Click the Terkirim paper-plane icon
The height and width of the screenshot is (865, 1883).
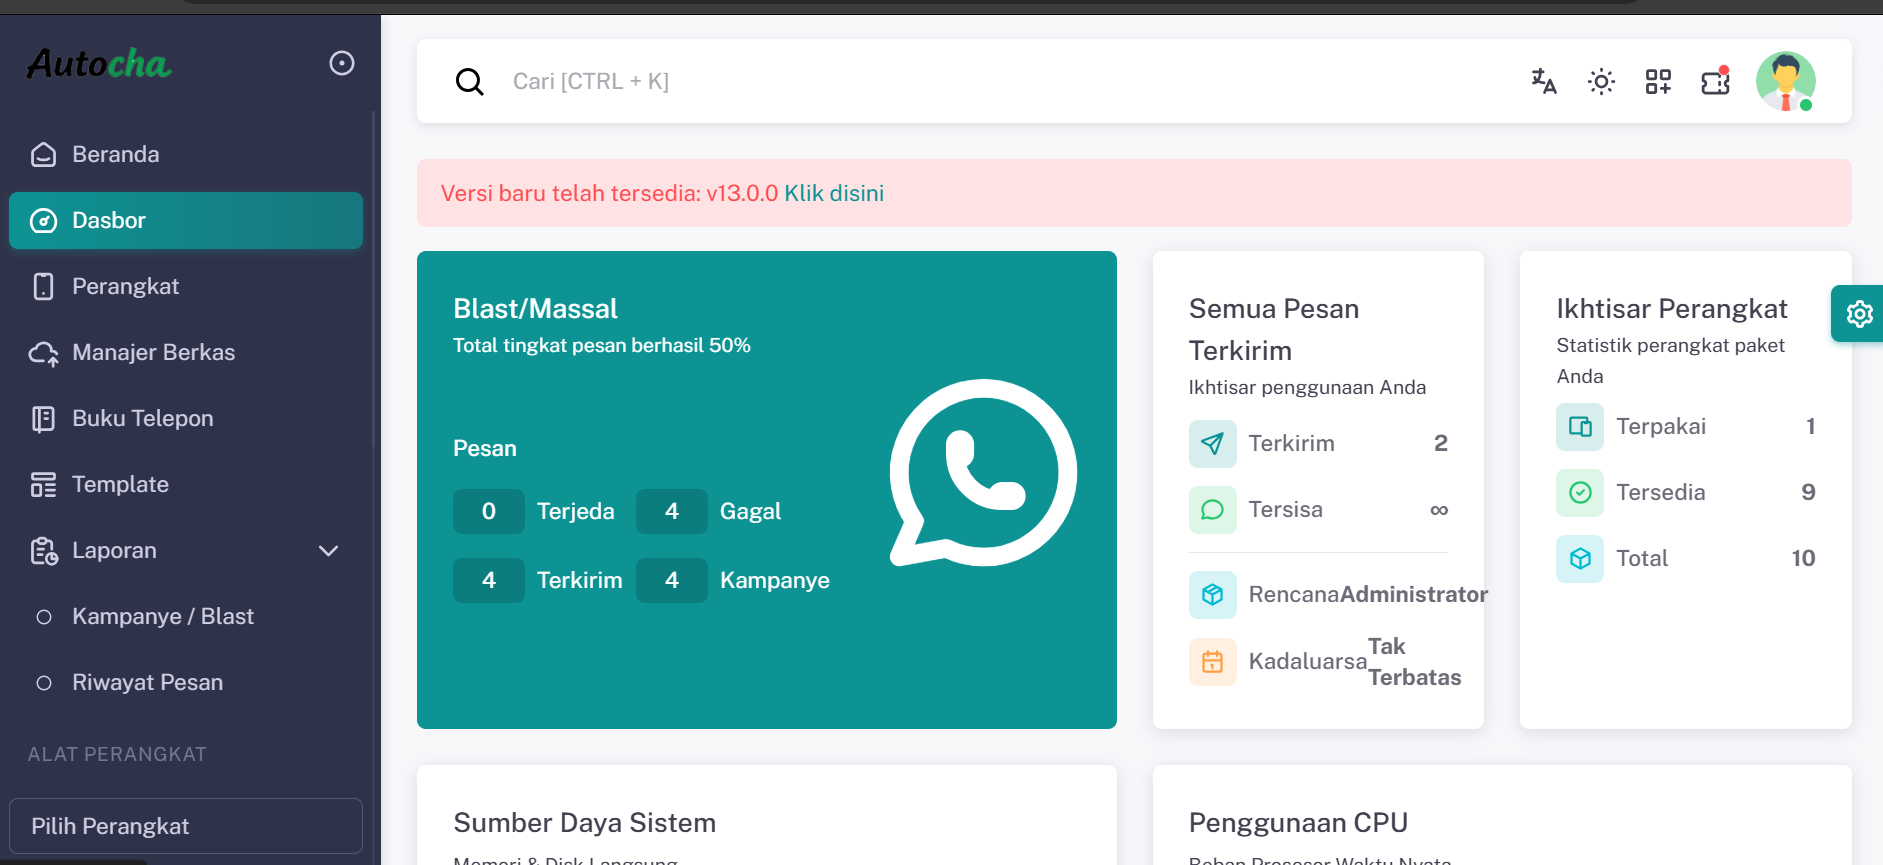(1213, 444)
